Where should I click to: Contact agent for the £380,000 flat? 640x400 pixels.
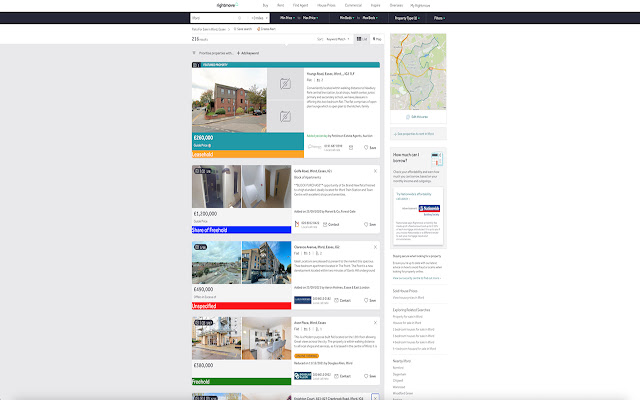[342, 376]
